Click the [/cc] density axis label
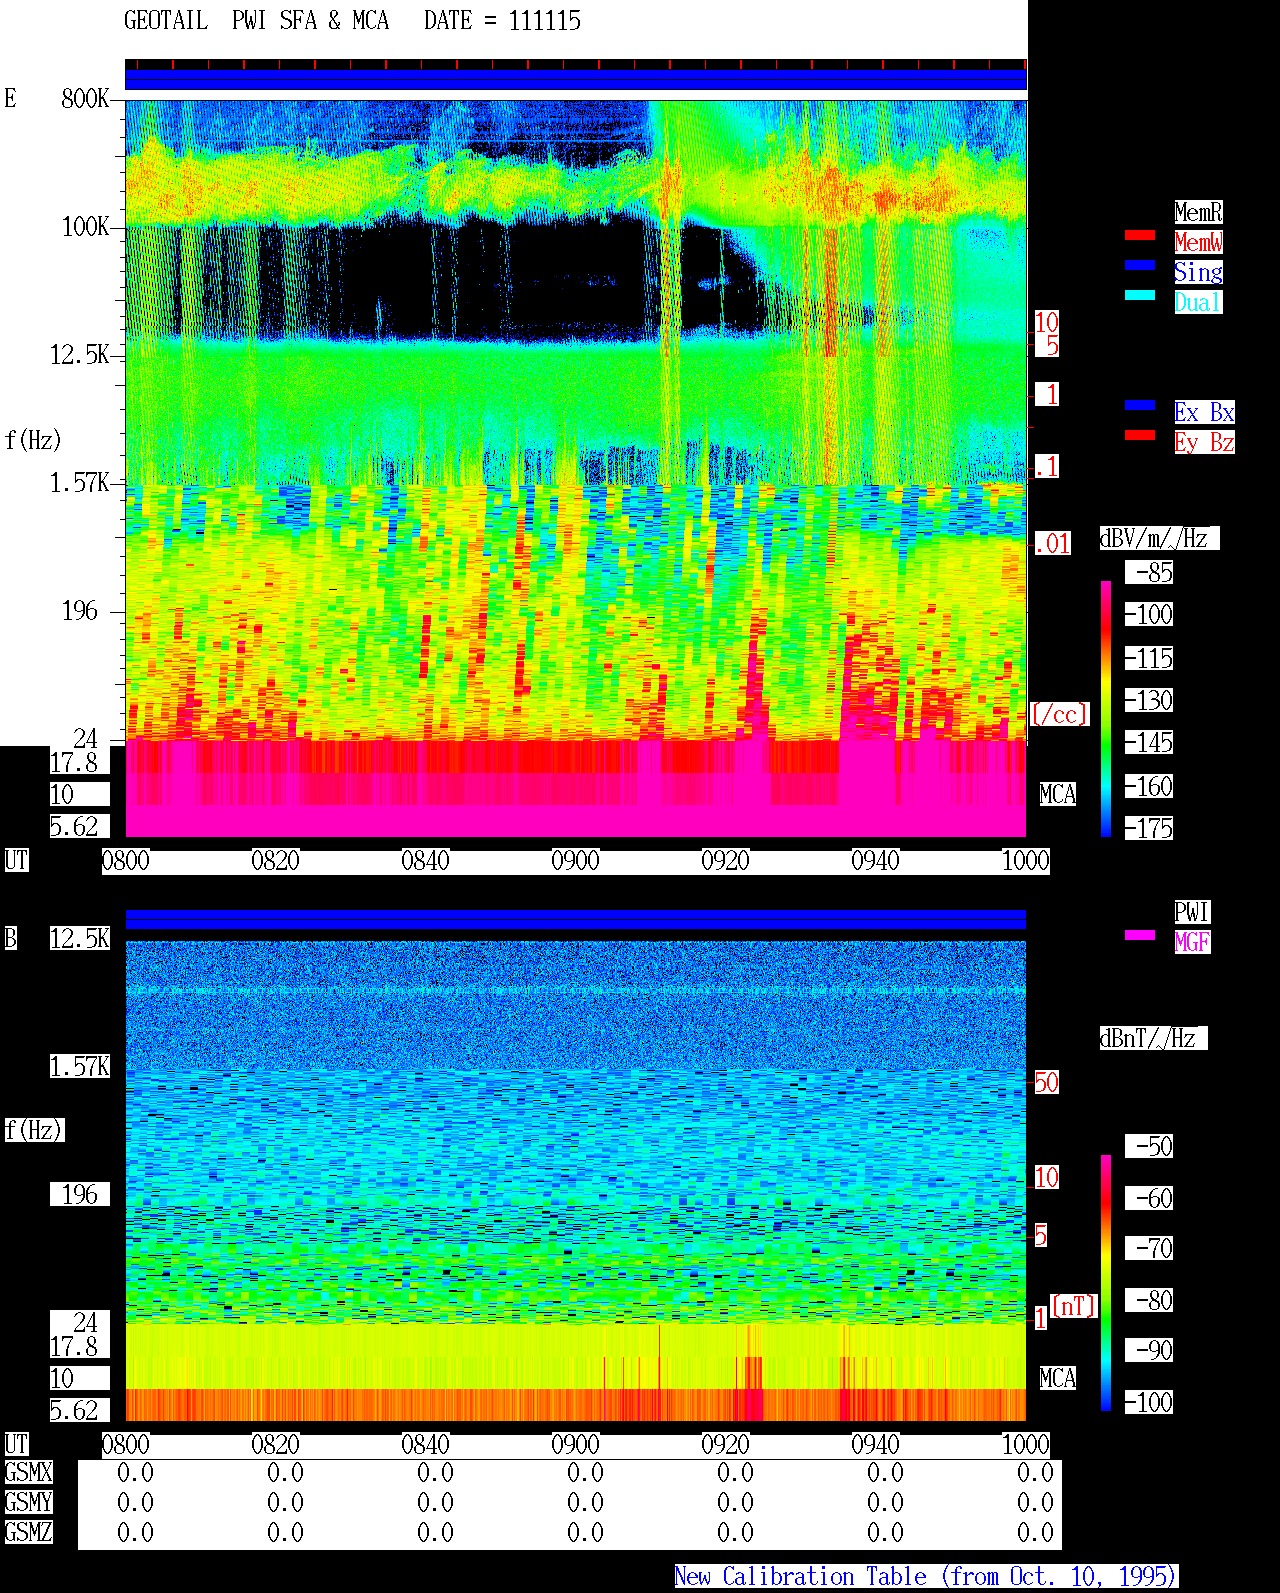Viewport: 1280px width, 1593px height. click(1059, 715)
